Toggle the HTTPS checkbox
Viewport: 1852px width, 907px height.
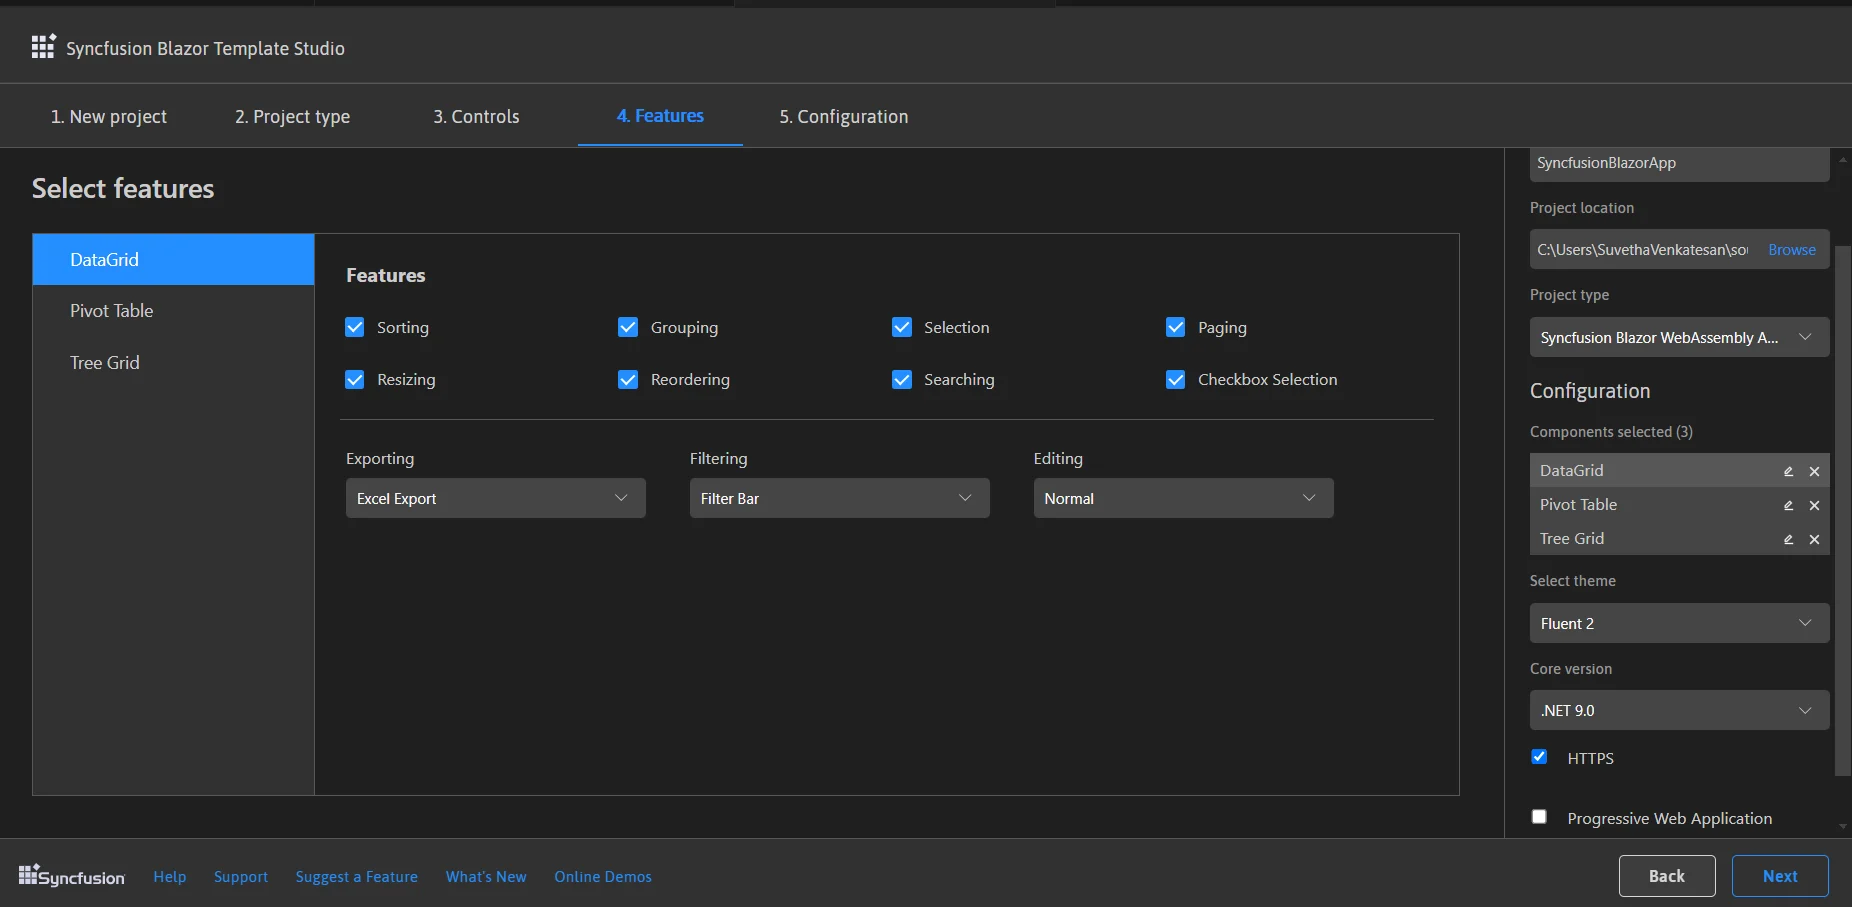pyautogui.click(x=1539, y=757)
